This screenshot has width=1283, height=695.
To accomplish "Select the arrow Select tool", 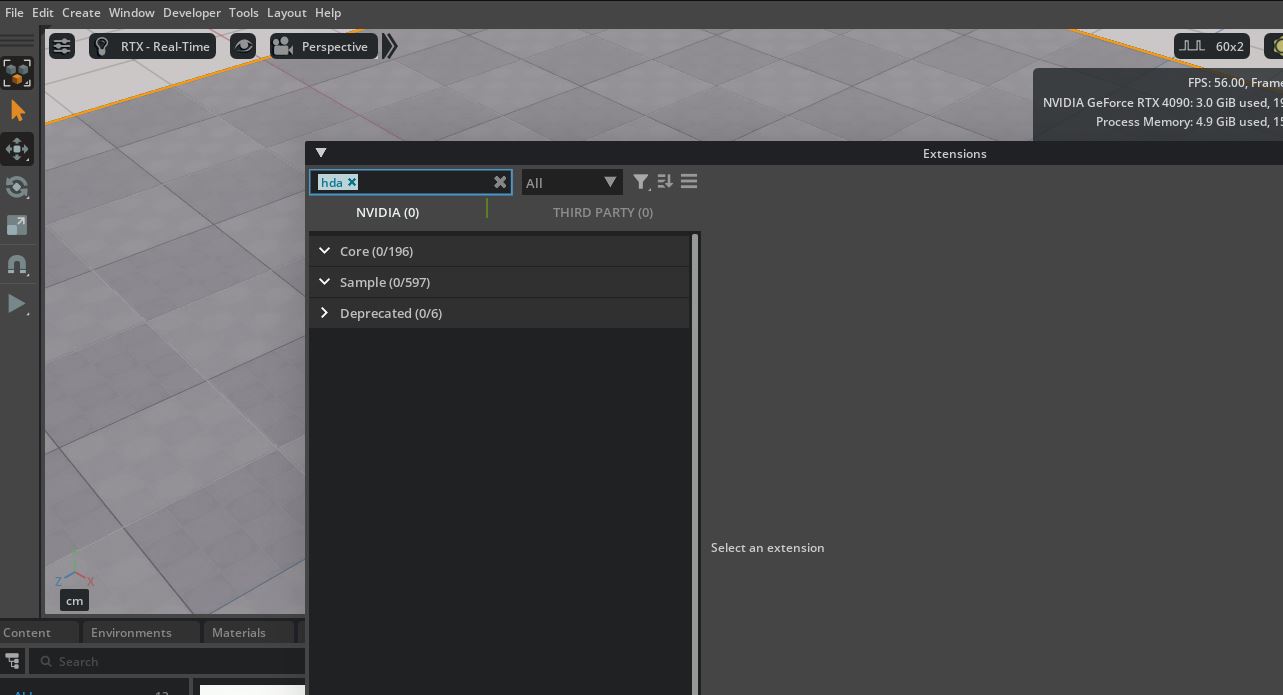I will pyautogui.click(x=17, y=111).
